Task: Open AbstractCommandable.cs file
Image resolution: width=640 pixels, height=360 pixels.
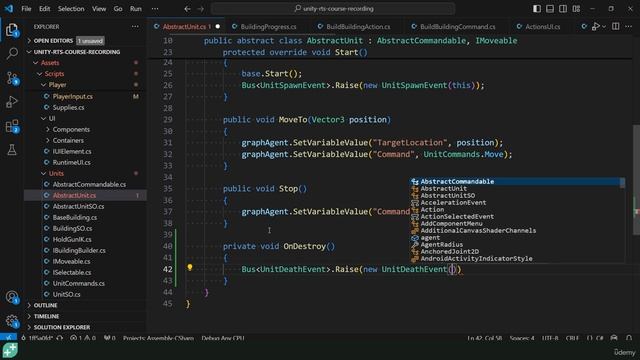Action: click(89, 184)
